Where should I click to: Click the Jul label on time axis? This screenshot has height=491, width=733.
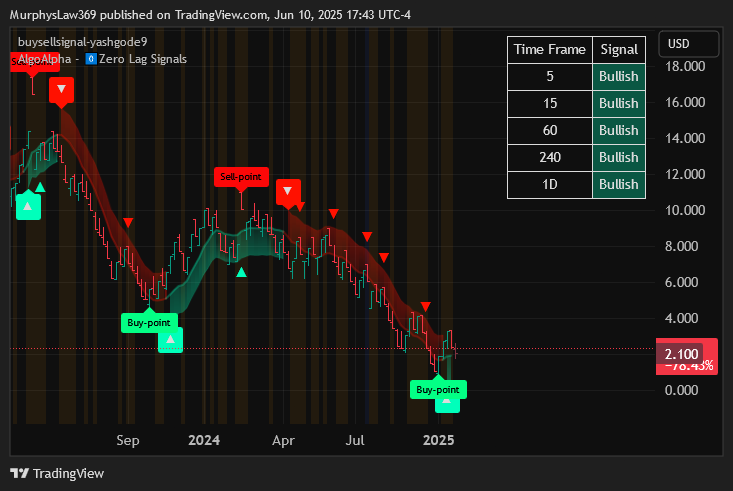click(355, 440)
